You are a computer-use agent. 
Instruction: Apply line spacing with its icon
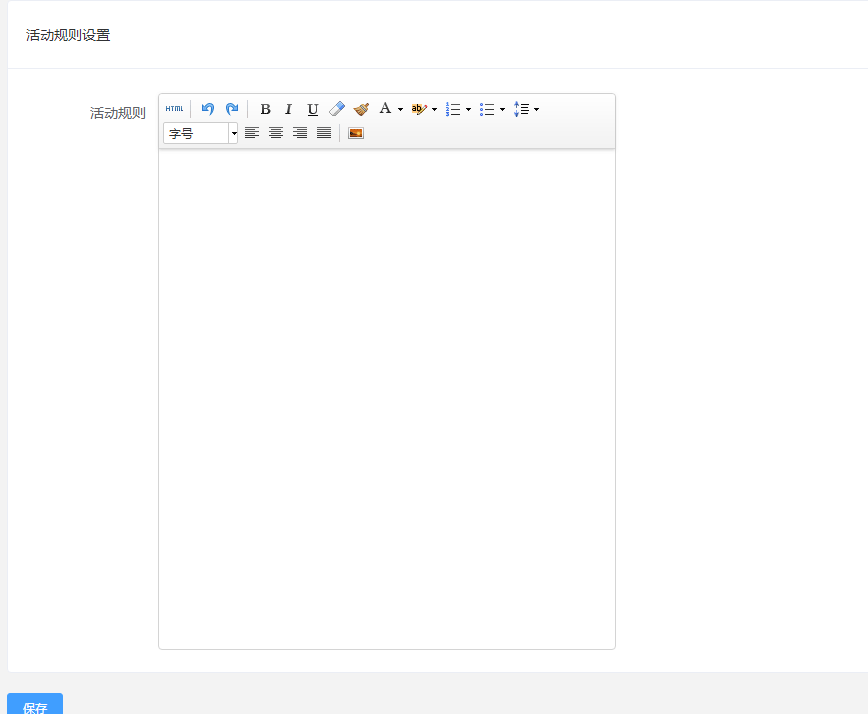(x=521, y=109)
